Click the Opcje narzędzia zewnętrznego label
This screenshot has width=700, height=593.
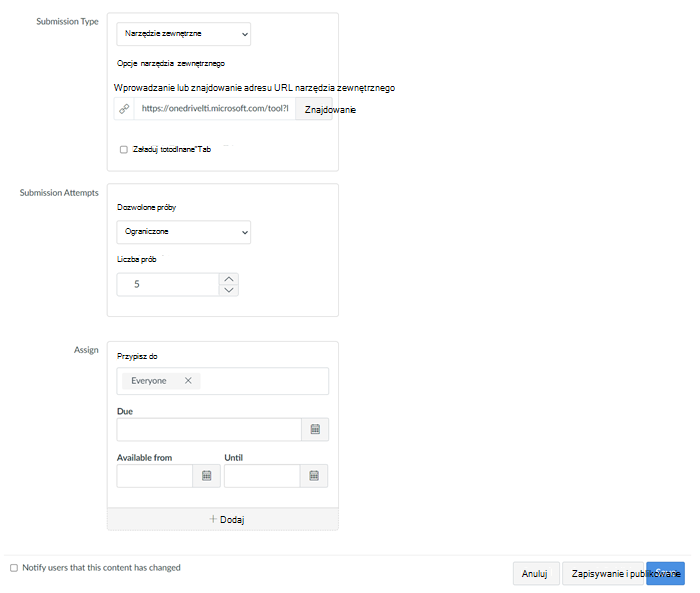[171, 63]
